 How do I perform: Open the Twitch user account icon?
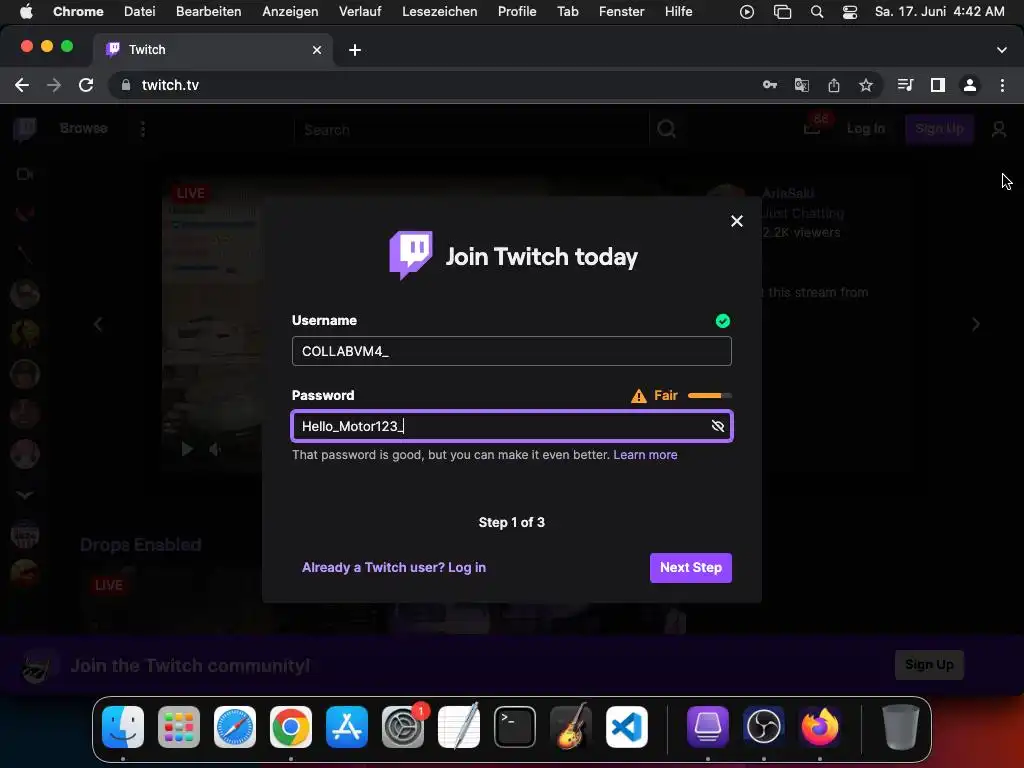tap(999, 129)
